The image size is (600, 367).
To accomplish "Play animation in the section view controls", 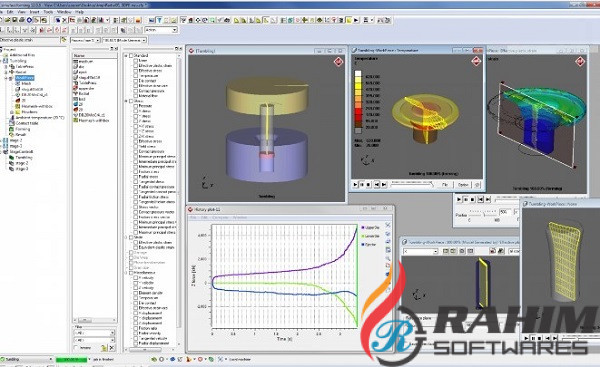I will (459, 199).
